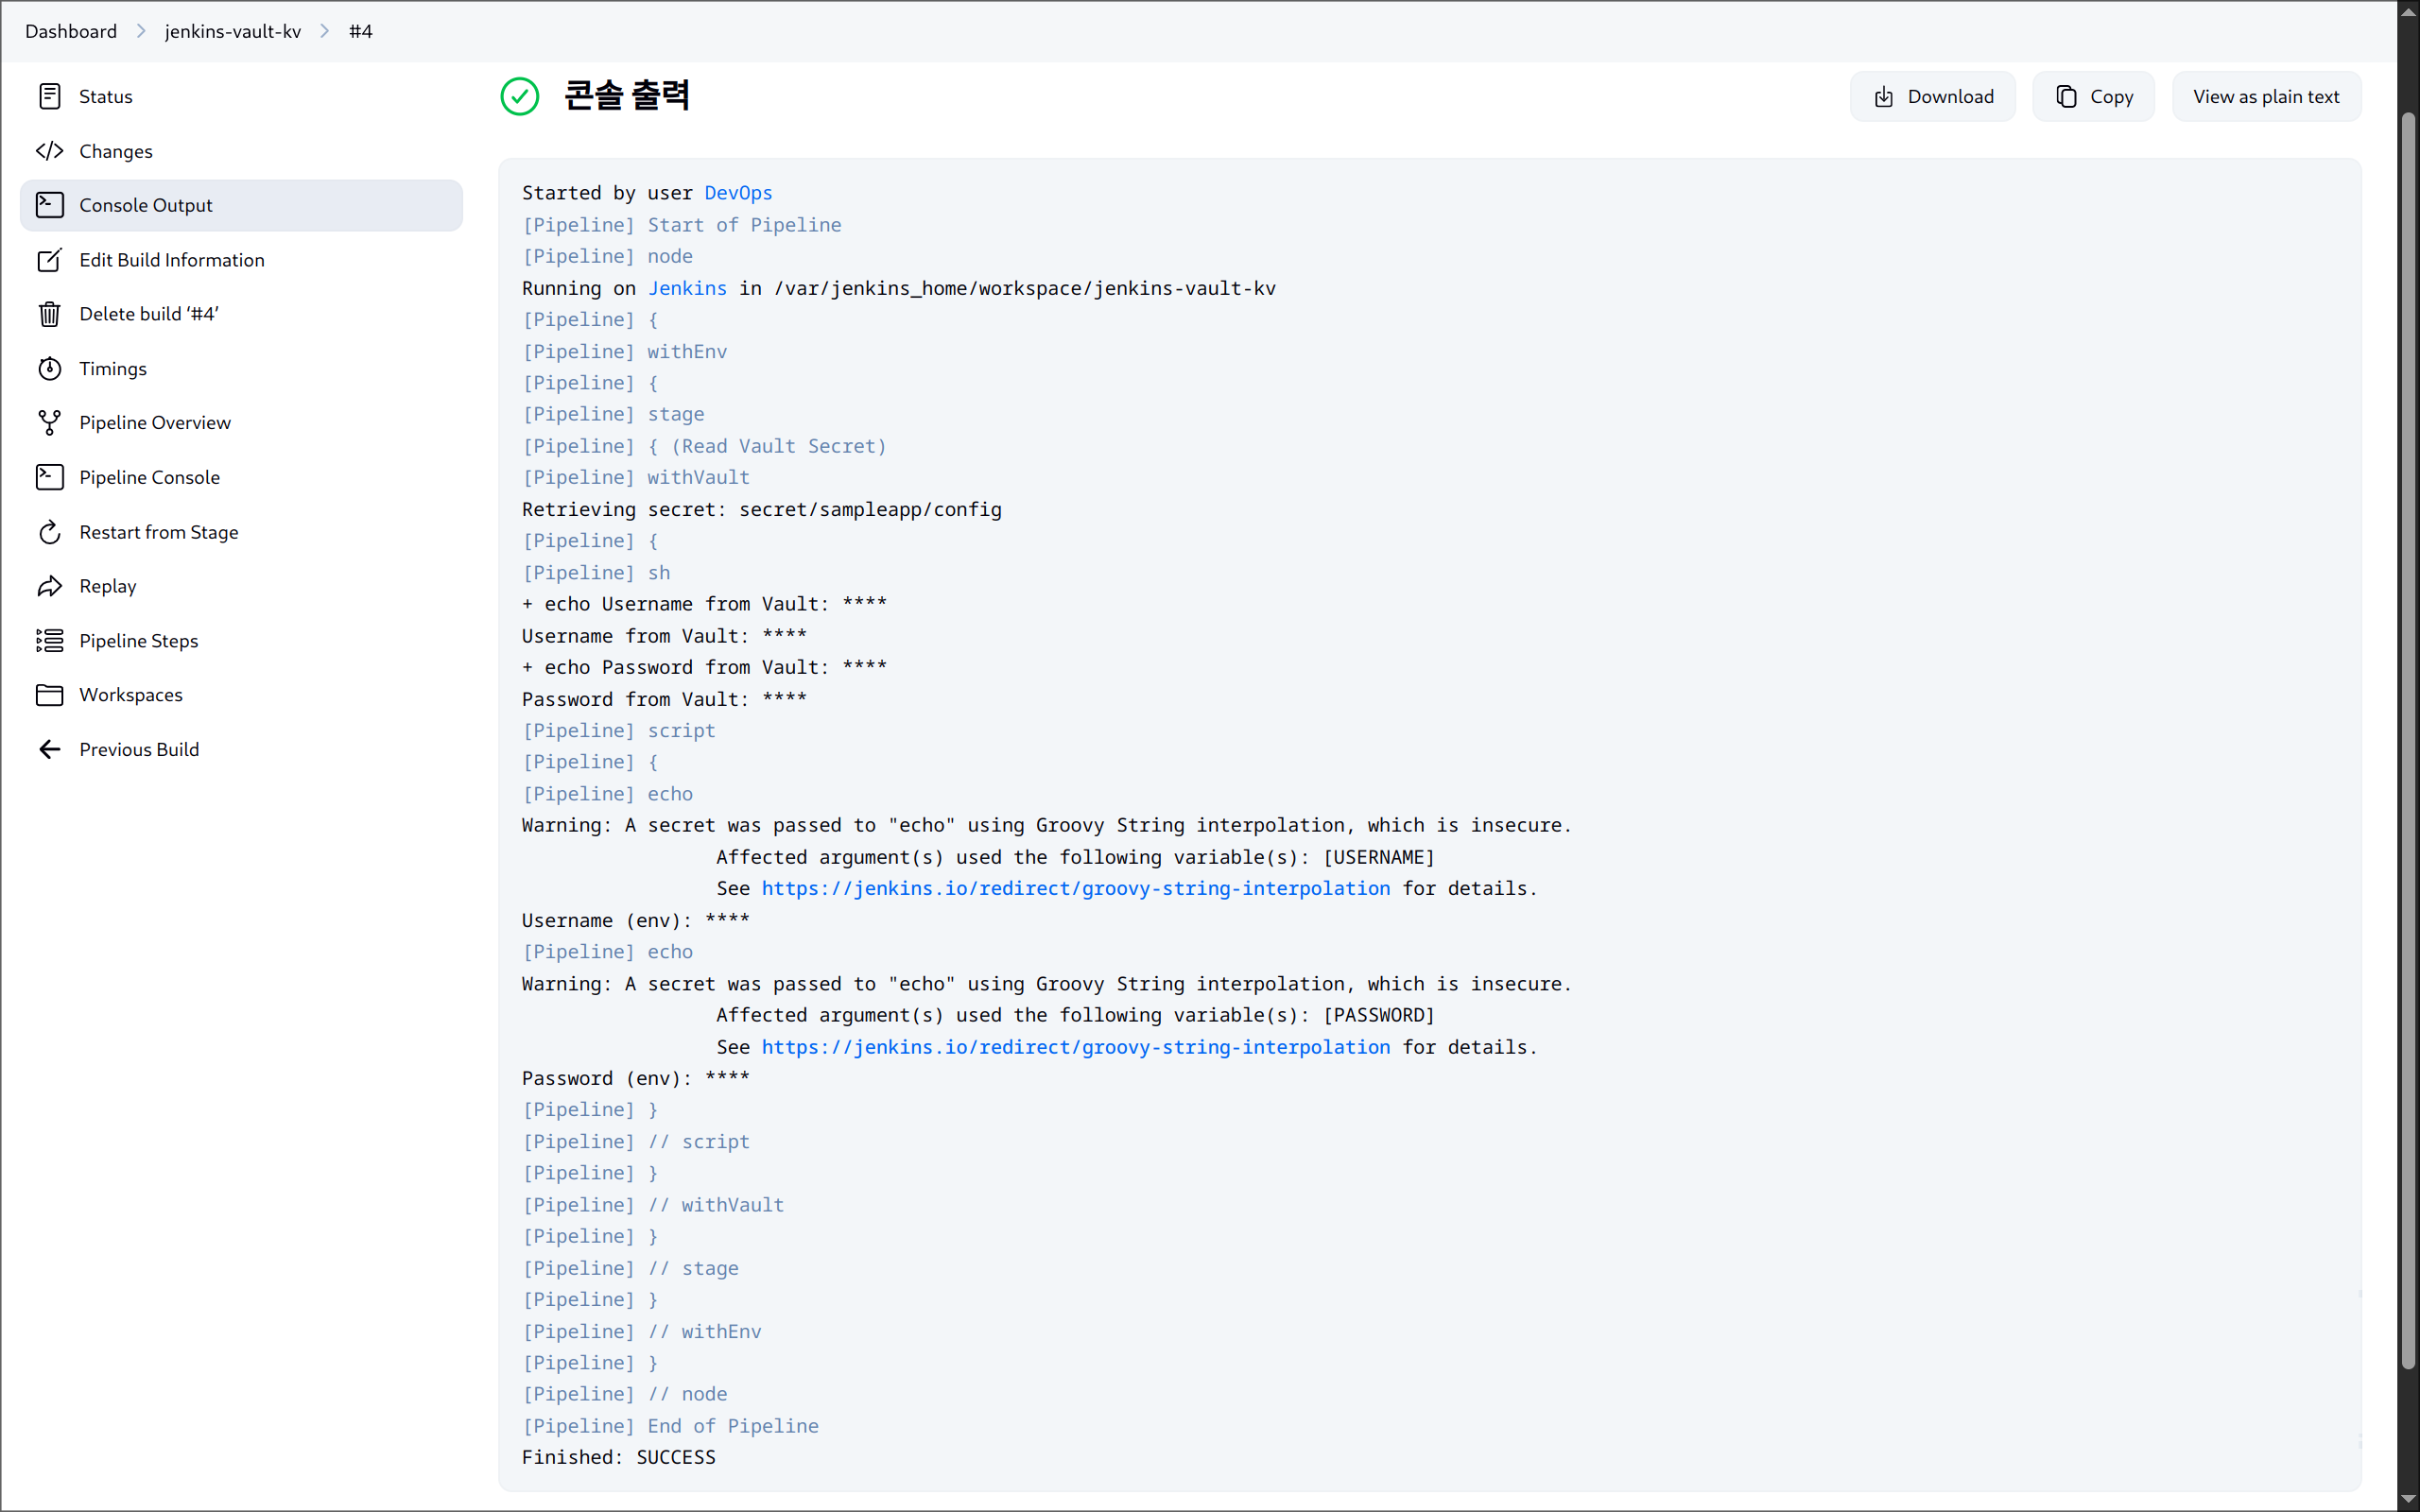Select Console Output in the sidebar
The height and width of the screenshot is (1512, 2420).
click(241, 205)
